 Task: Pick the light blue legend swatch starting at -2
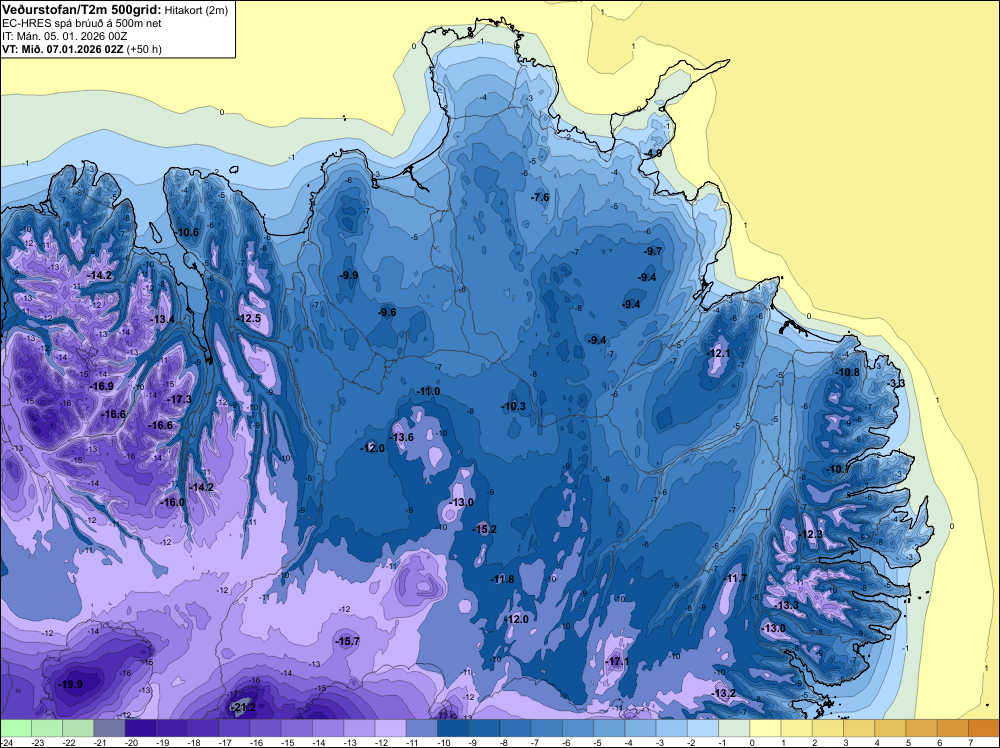pyautogui.click(x=703, y=728)
